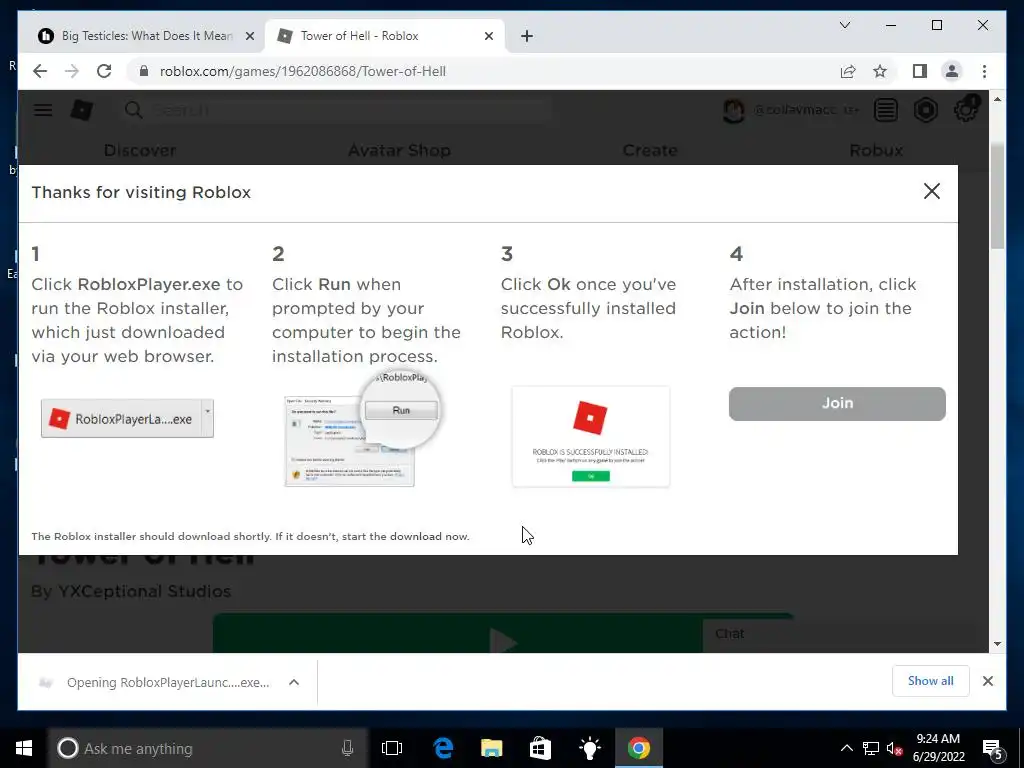Image resolution: width=1024 pixels, height=768 pixels.
Task: Launch Microsoft Edge from the taskbar
Action: [443, 748]
